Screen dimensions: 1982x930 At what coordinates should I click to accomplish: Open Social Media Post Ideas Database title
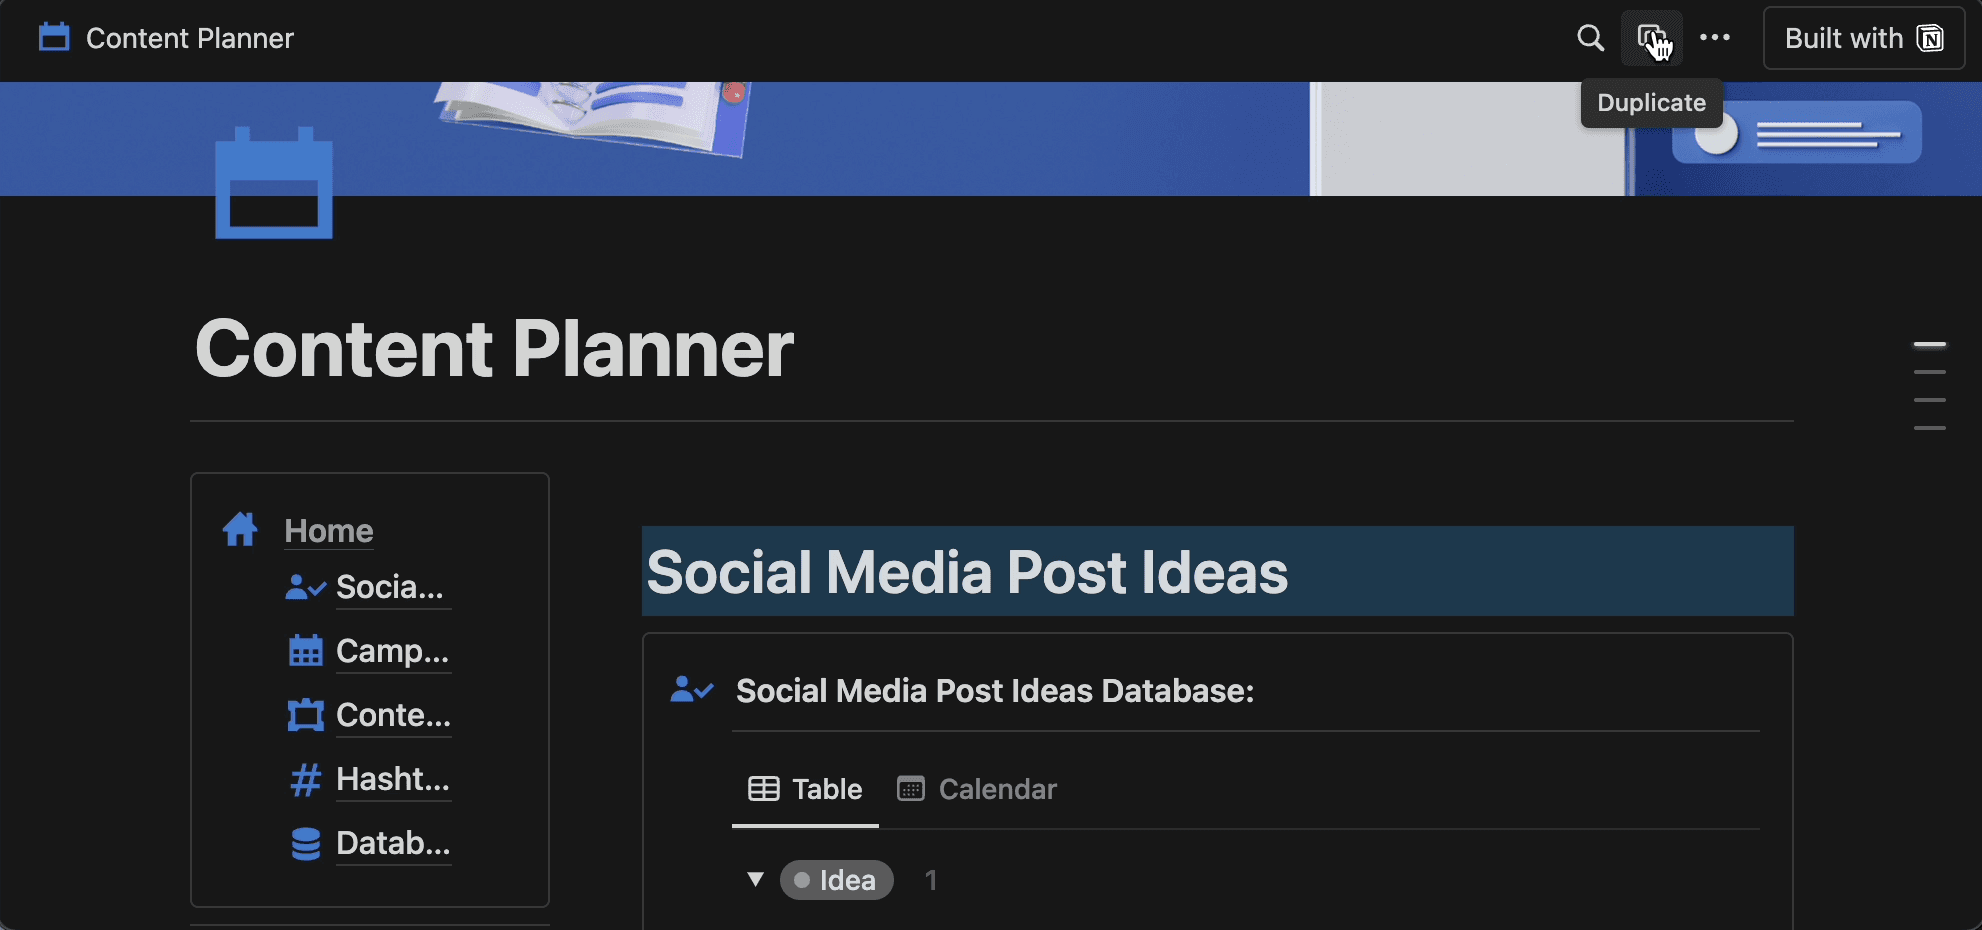click(994, 691)
